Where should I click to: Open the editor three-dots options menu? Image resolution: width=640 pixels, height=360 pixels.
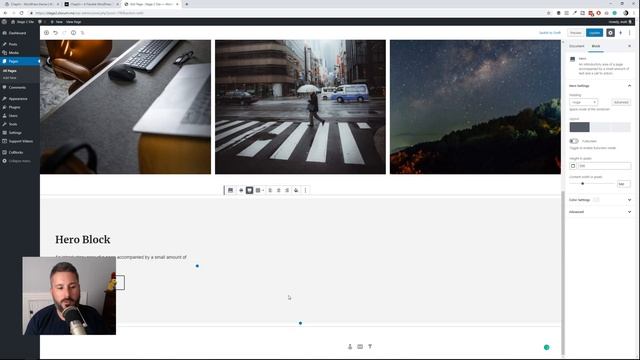pyautogui.click(x=629, y=33)
